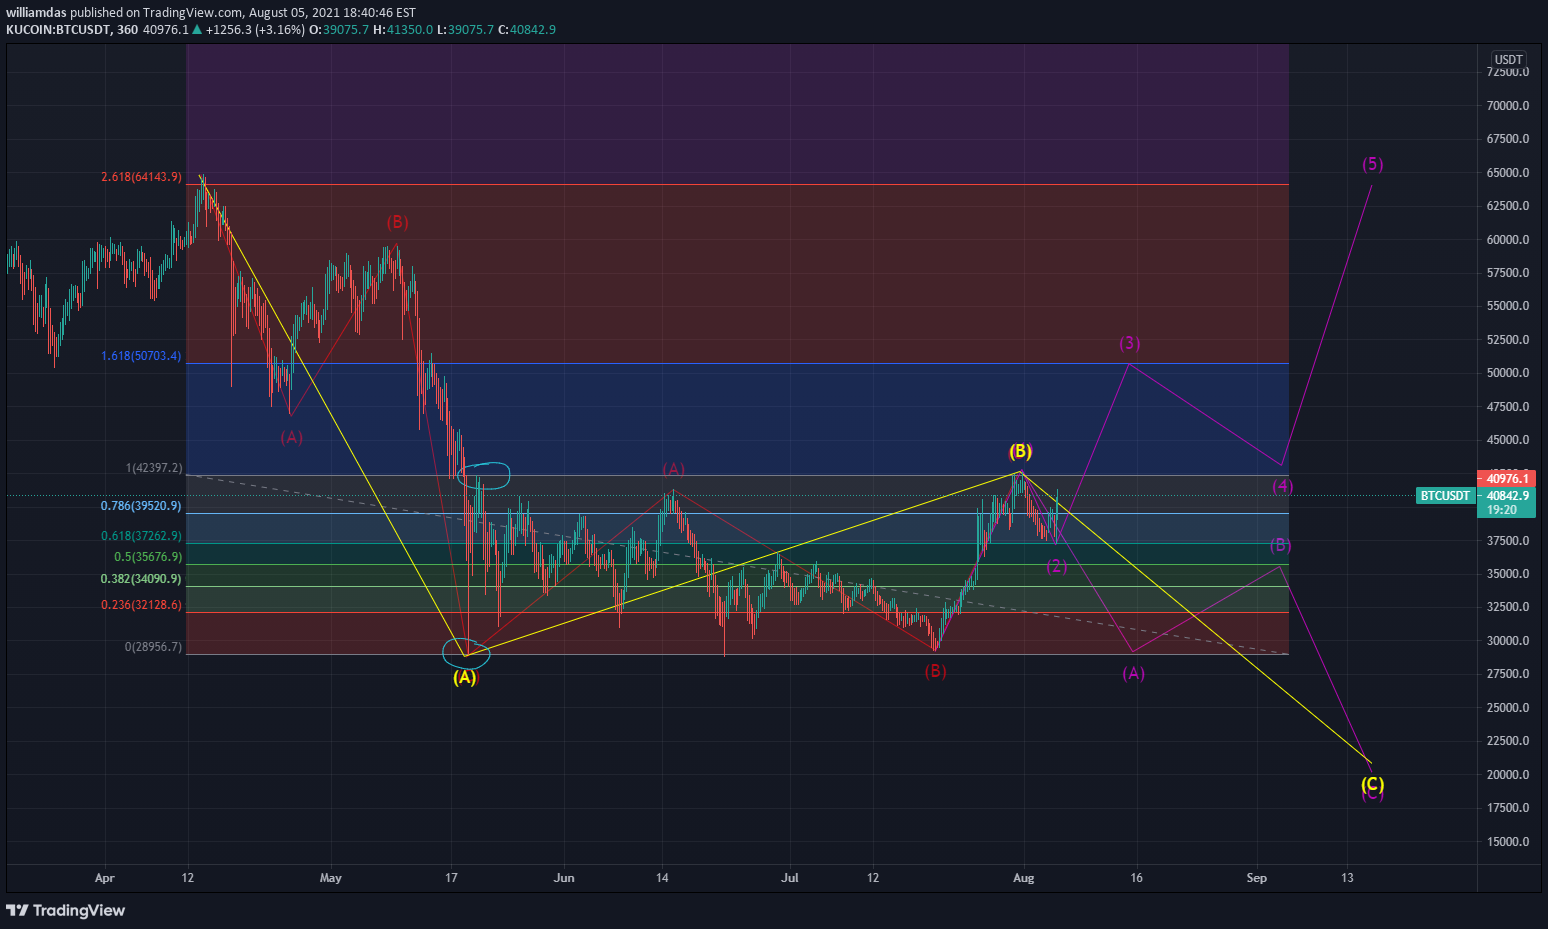
Task: Click the USDT currency label on price axis
Action: click(1508, 59)
